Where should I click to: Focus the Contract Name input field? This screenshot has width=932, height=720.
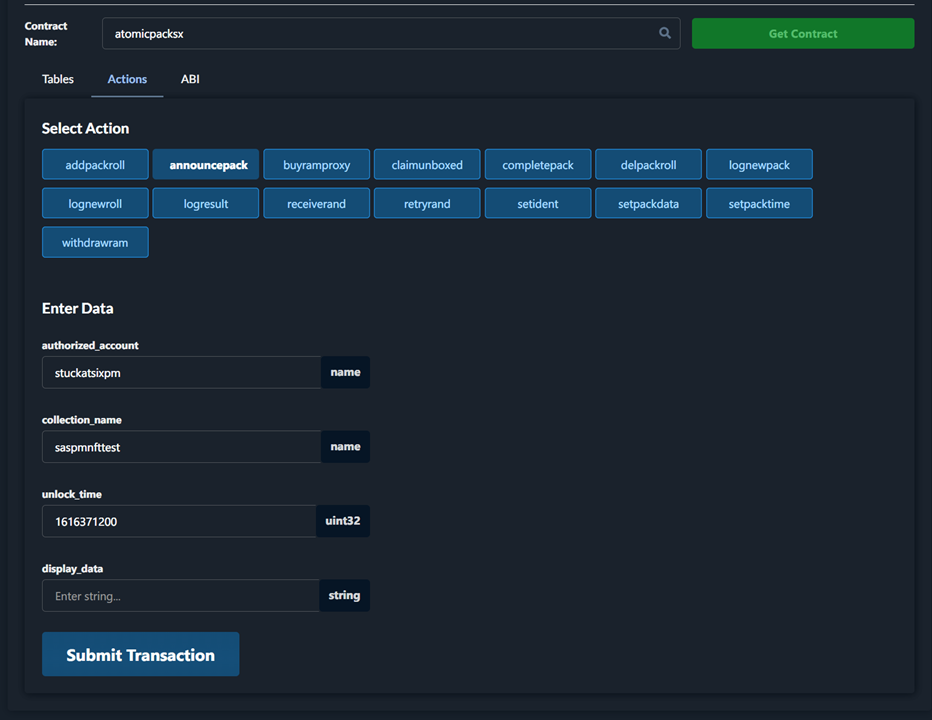click(x=391, y=33)
